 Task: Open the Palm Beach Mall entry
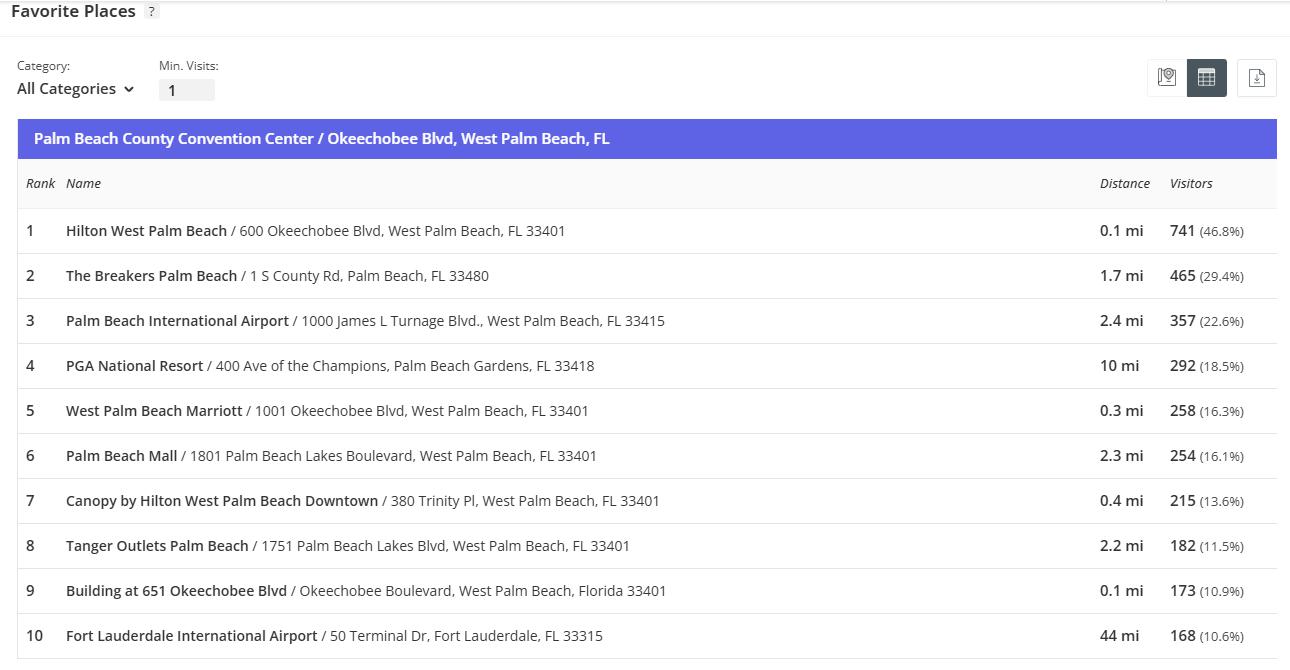[x=122, y=456]
